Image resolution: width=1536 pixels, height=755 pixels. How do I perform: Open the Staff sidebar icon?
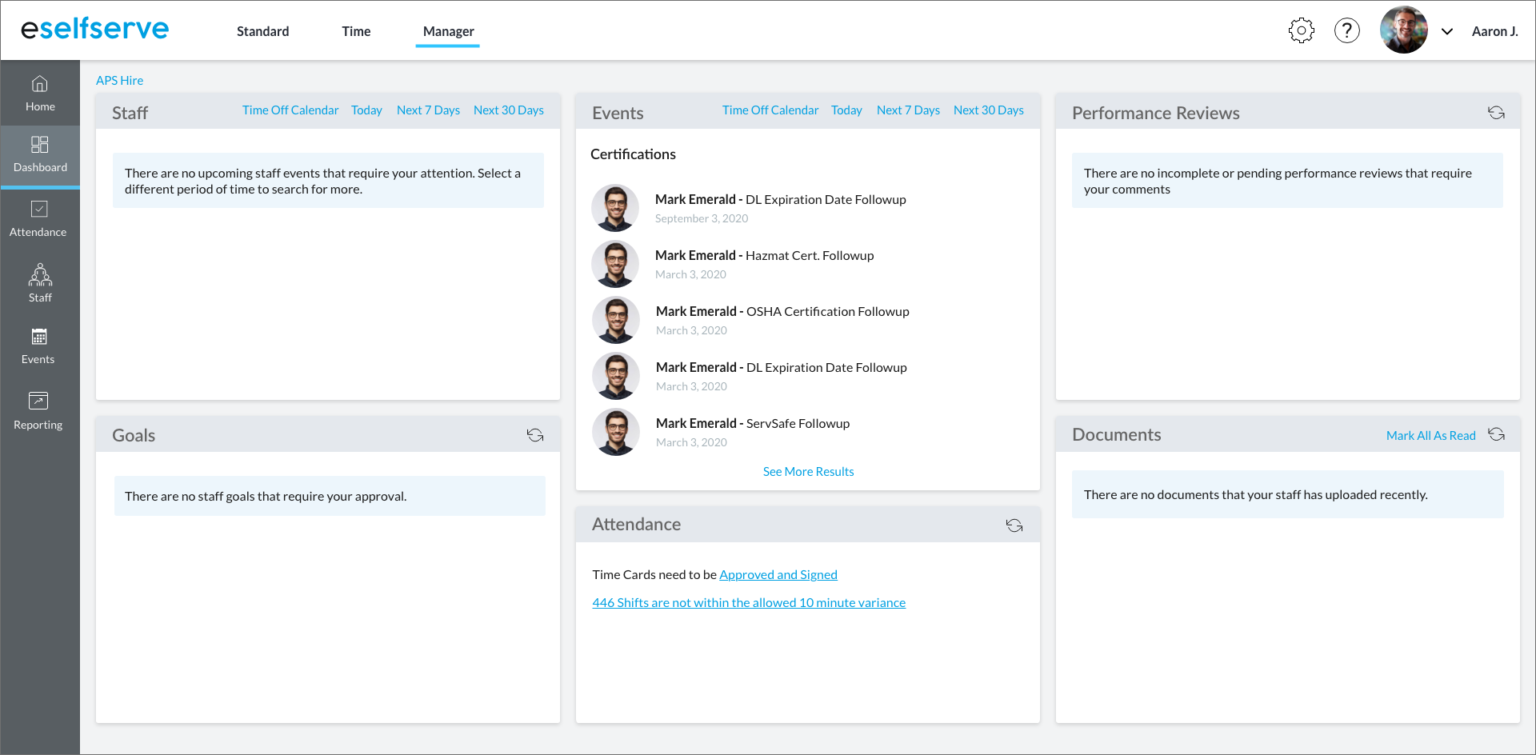tap(40, 282)
